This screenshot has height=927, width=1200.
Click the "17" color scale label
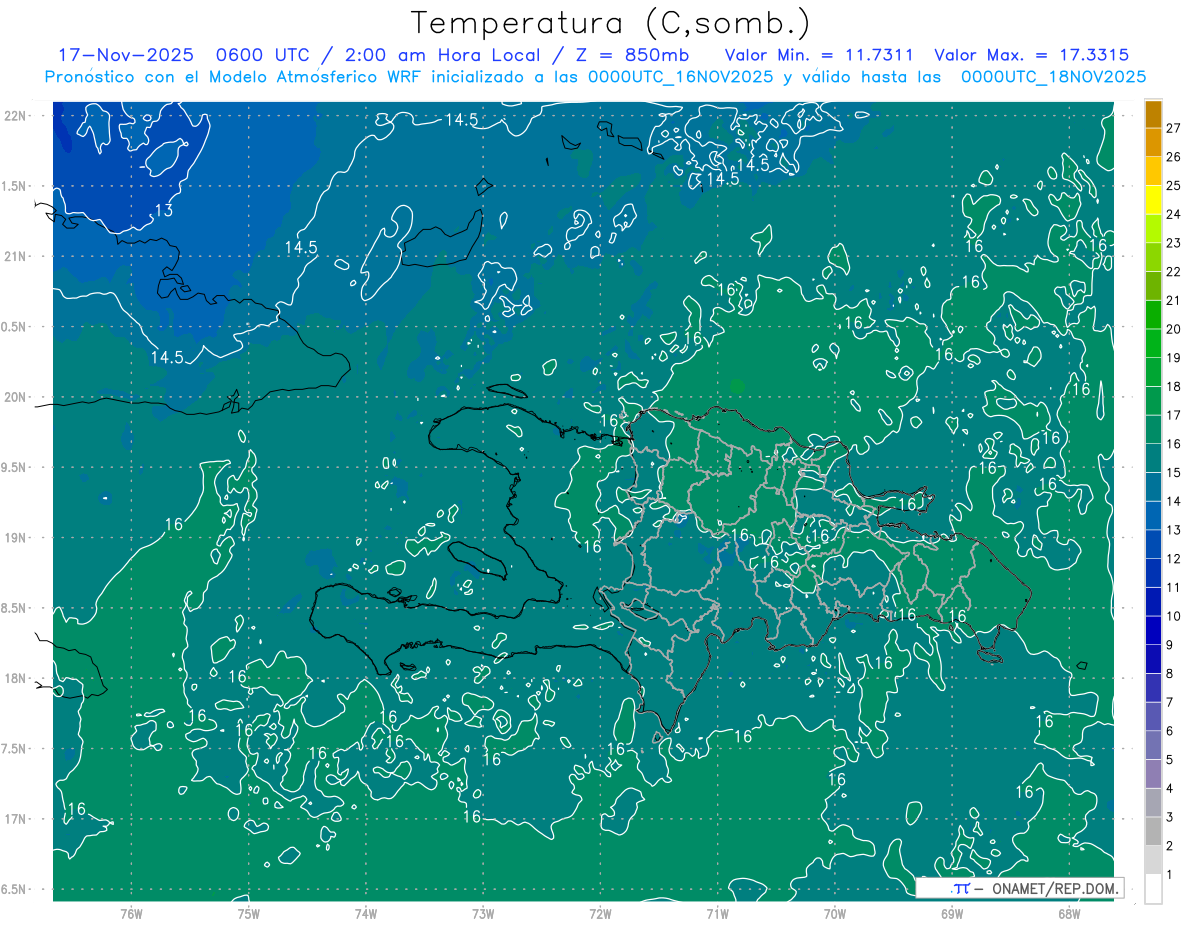coord(1174,415)
